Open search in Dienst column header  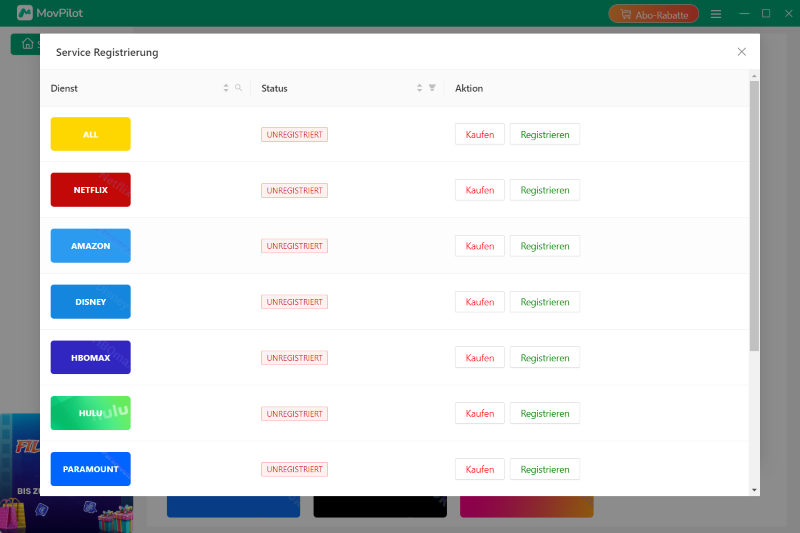(x=238, y=88)
